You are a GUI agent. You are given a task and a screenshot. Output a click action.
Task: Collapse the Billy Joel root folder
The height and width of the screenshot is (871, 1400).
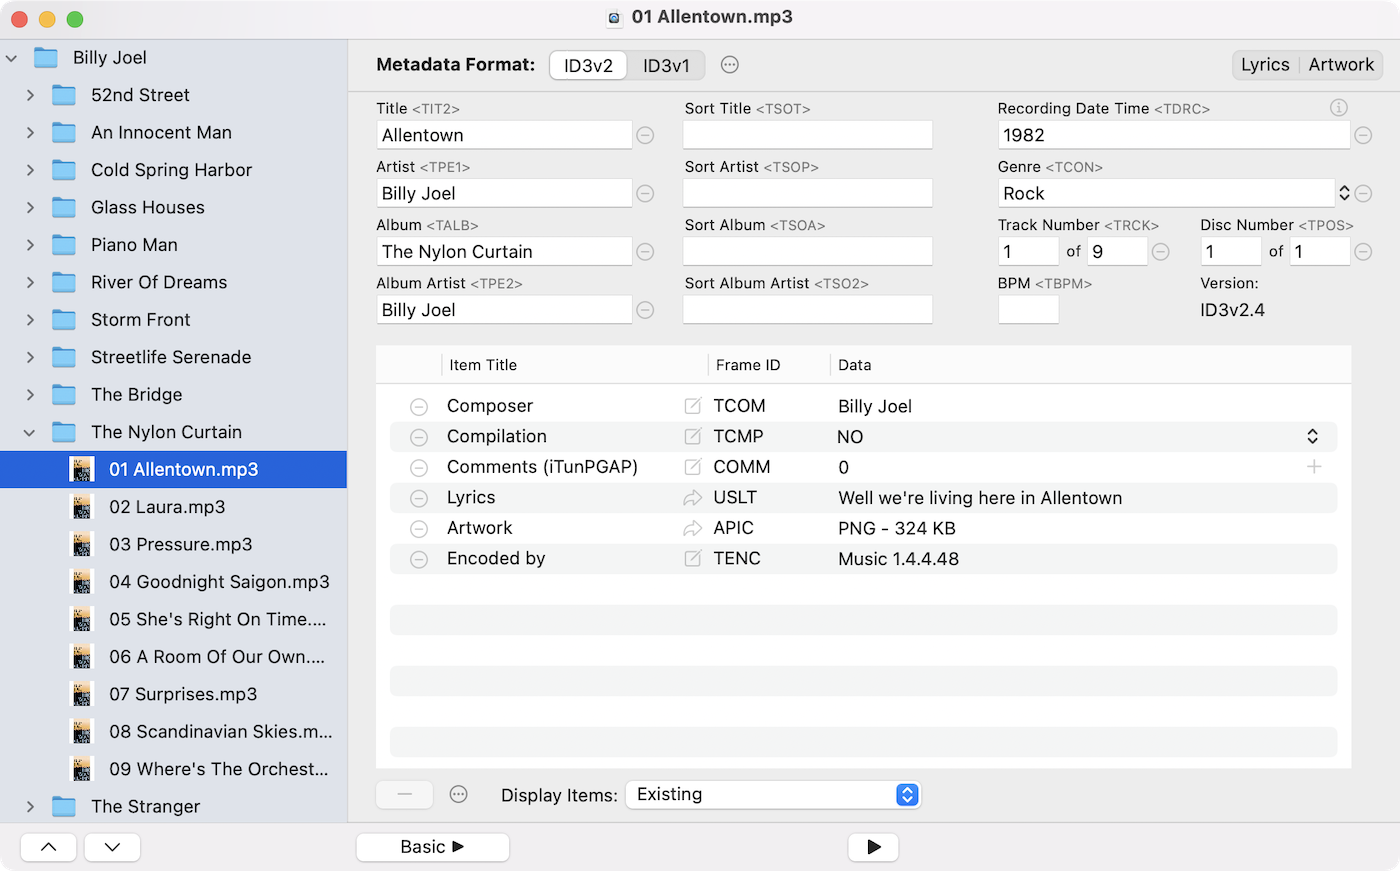click(12, 58)
